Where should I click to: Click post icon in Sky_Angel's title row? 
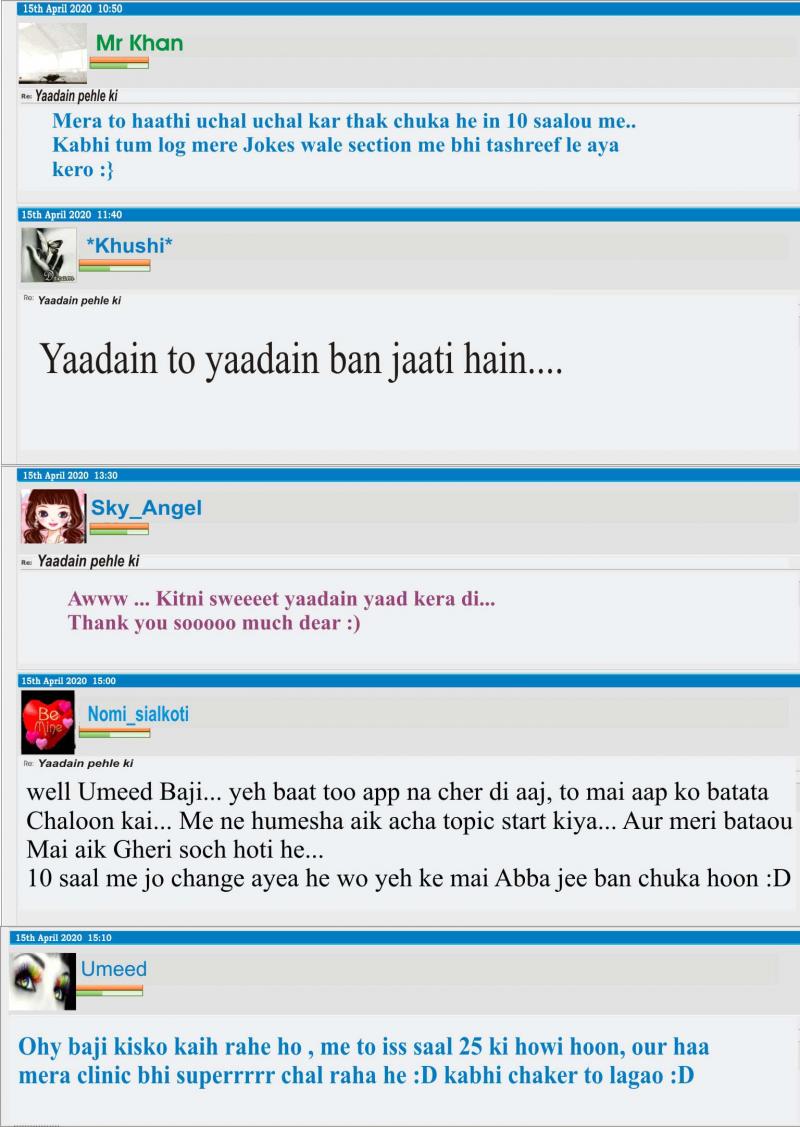[27, 562]
